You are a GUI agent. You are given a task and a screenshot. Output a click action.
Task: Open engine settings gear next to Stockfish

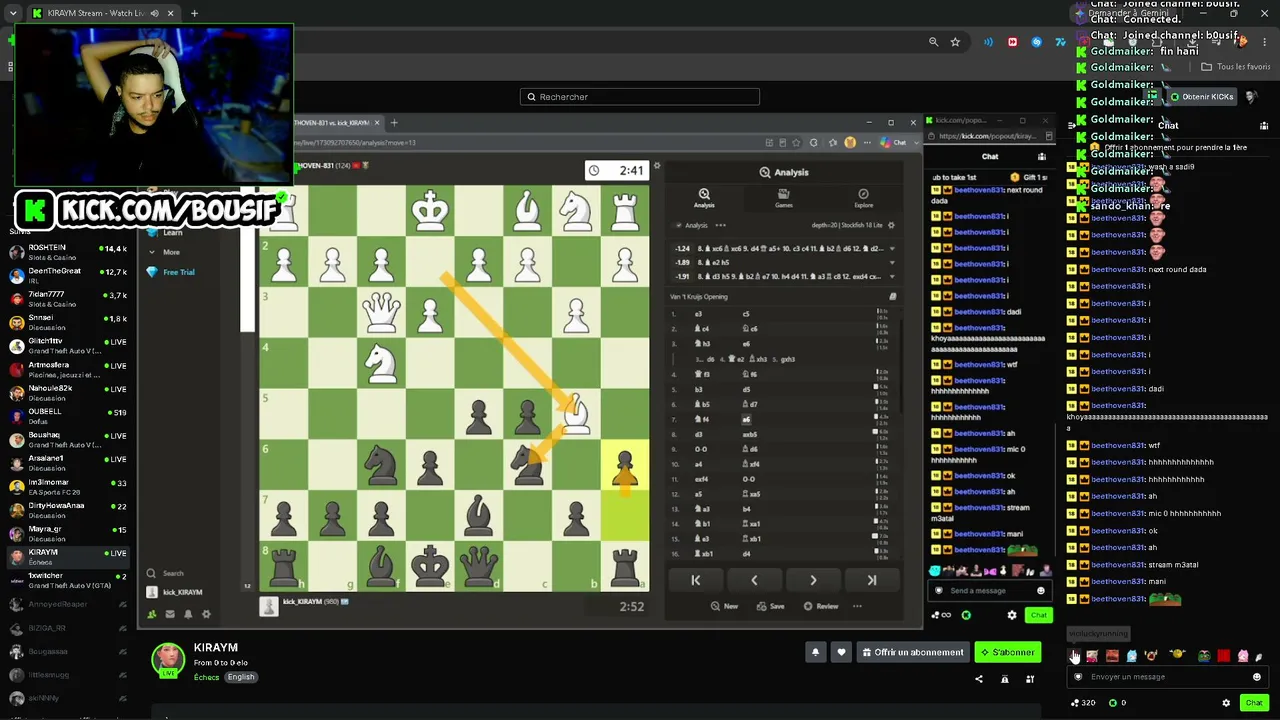[x=892, y=225]
